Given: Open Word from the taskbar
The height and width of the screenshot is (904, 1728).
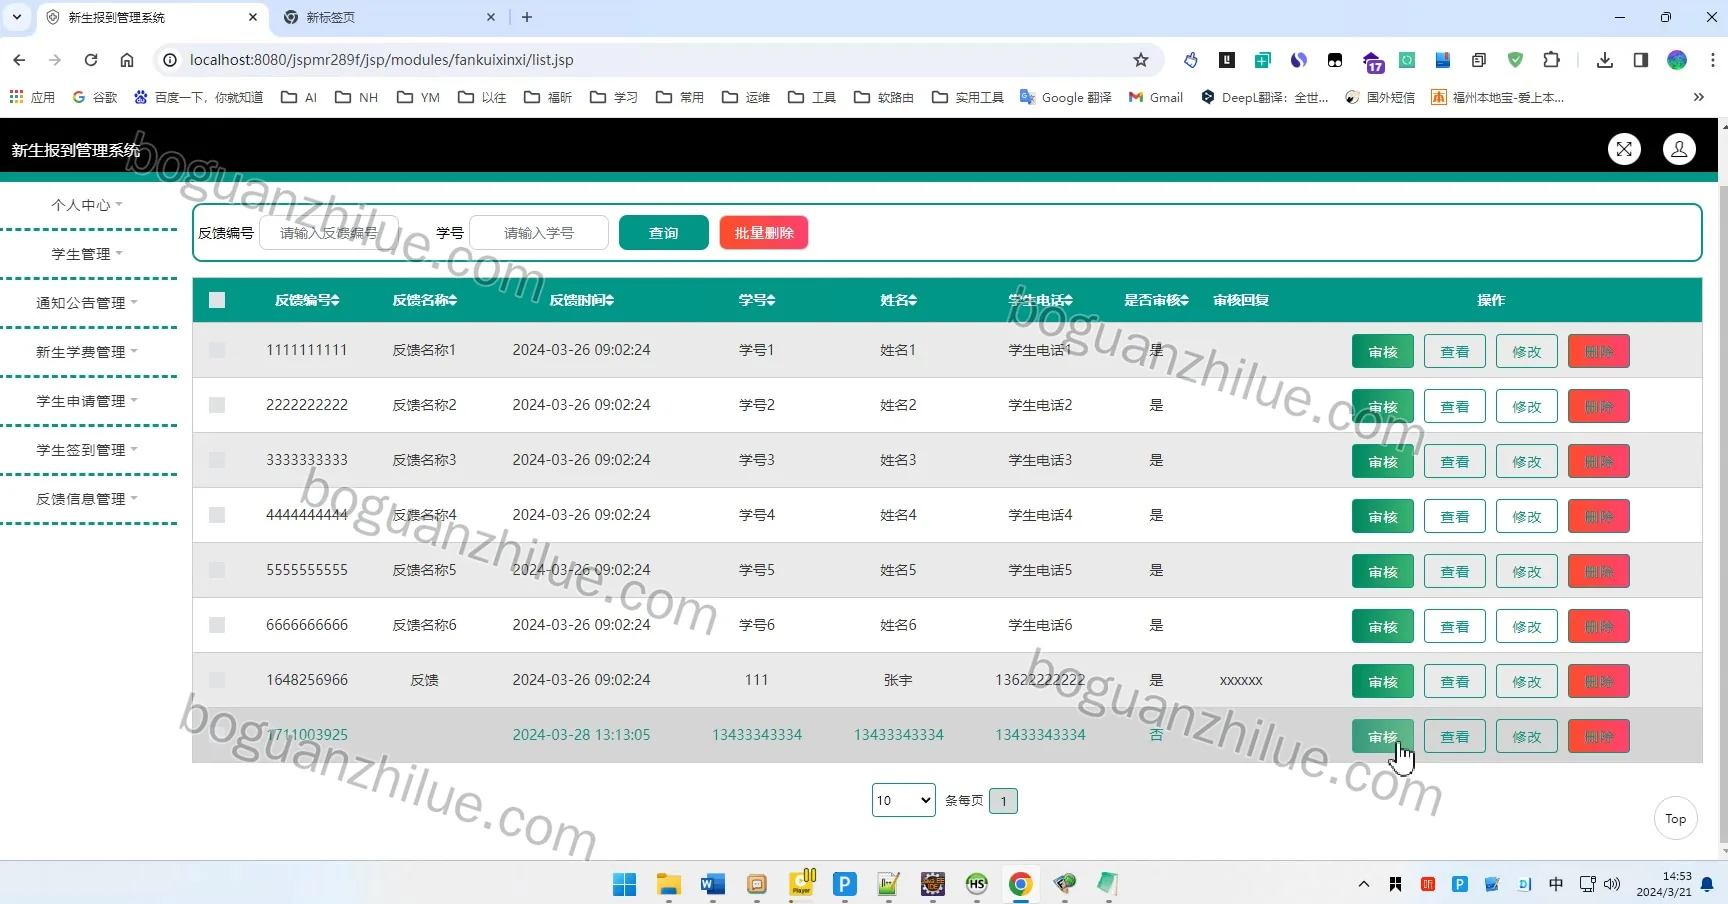Looking at the screenshot, I should [712, 884].
